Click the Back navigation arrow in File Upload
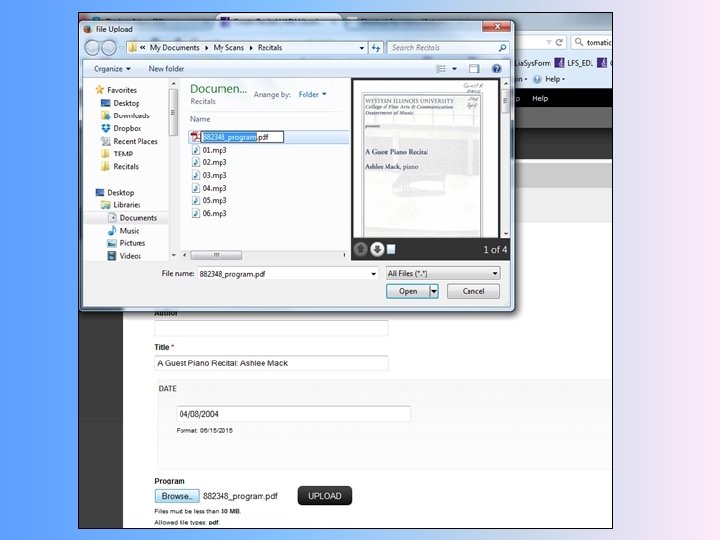This screenshot has height=540, width=720. (92, 48)
